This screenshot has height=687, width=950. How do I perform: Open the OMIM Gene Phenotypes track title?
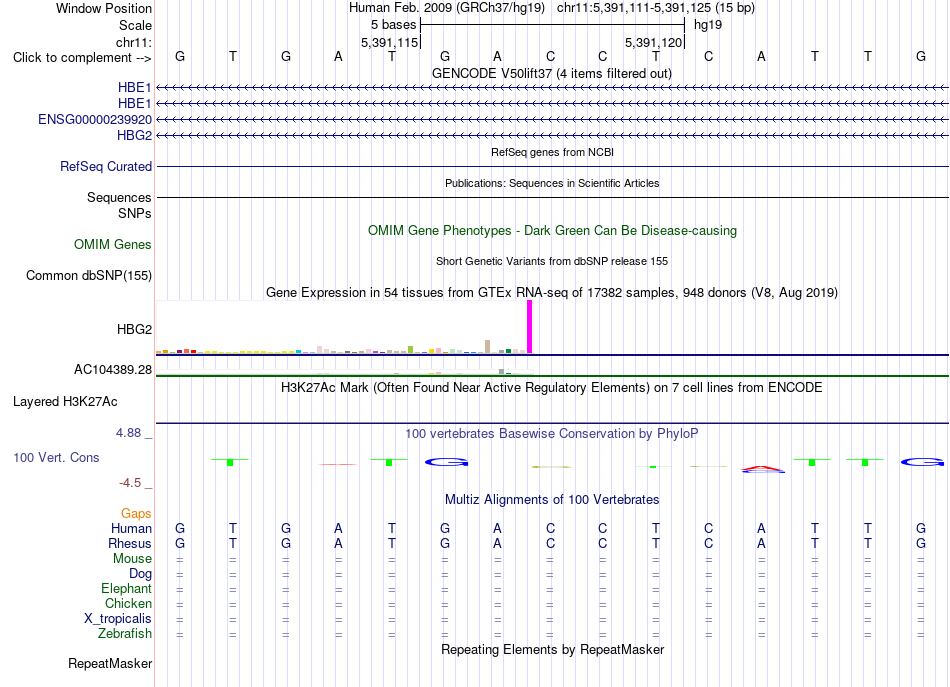point(552,230)
